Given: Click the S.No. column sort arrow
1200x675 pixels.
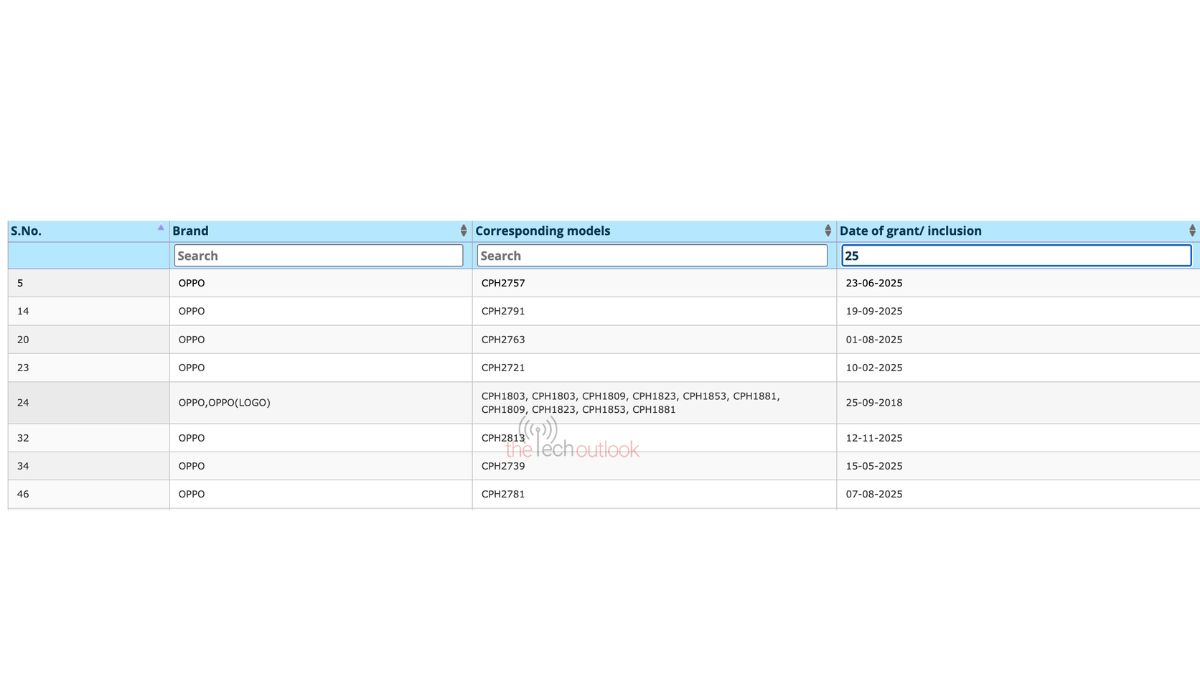Looking at the screenshot, I should click(x=160, y=228).
